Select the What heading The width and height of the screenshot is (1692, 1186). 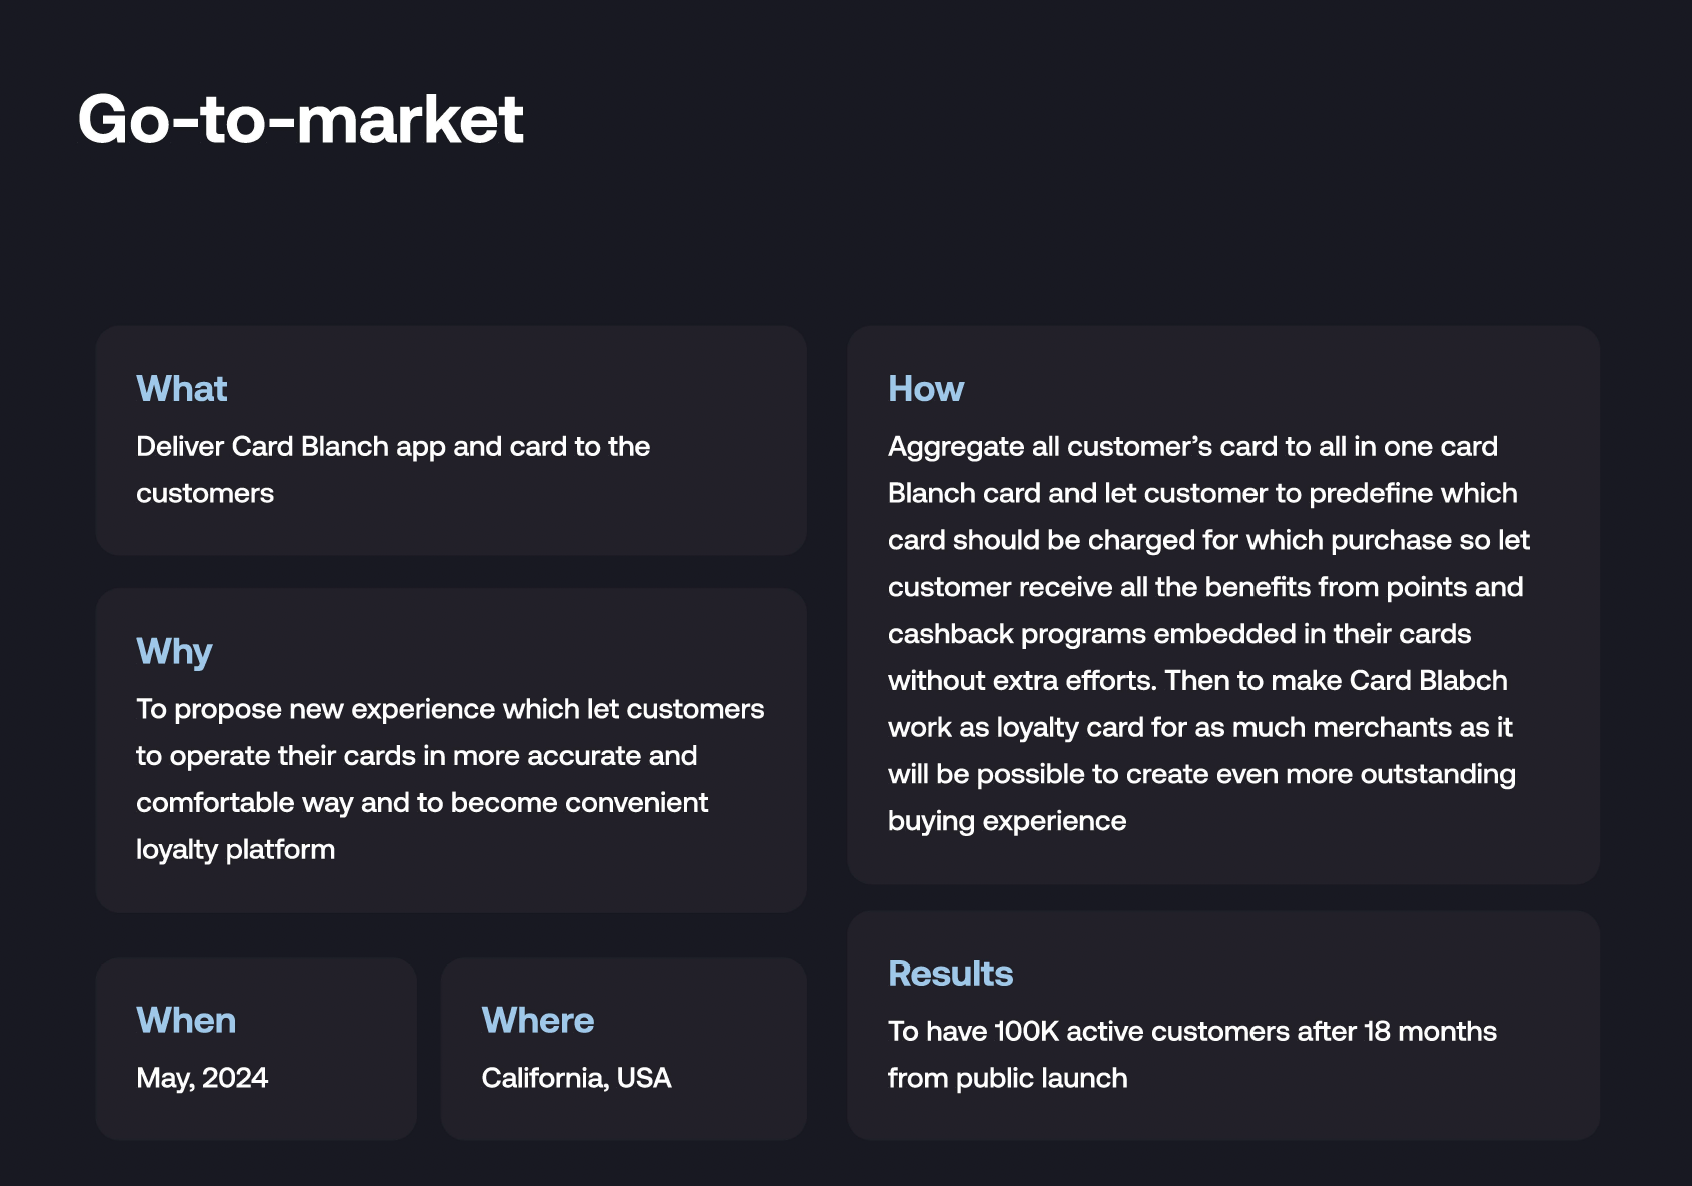tap(182, 389)
